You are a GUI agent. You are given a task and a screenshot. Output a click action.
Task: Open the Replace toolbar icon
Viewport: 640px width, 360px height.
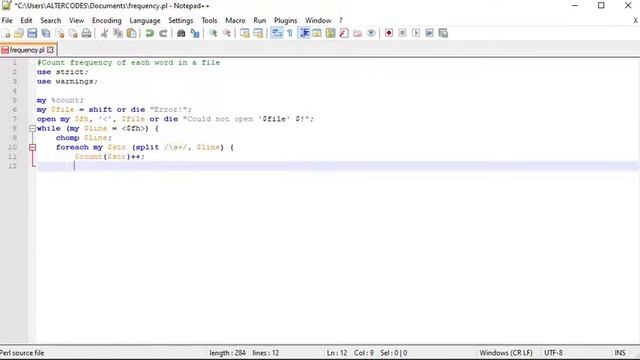195,33
